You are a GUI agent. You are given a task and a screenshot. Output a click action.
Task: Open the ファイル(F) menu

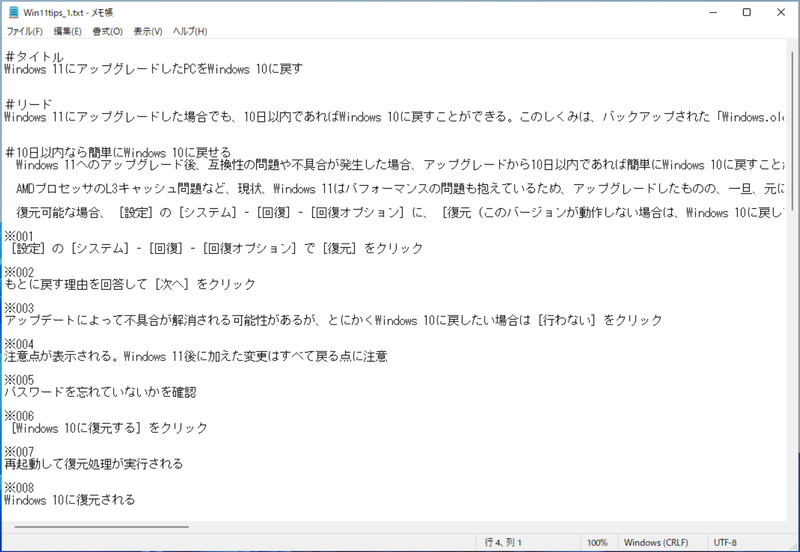pyautogui.click(x=24, y=32)
